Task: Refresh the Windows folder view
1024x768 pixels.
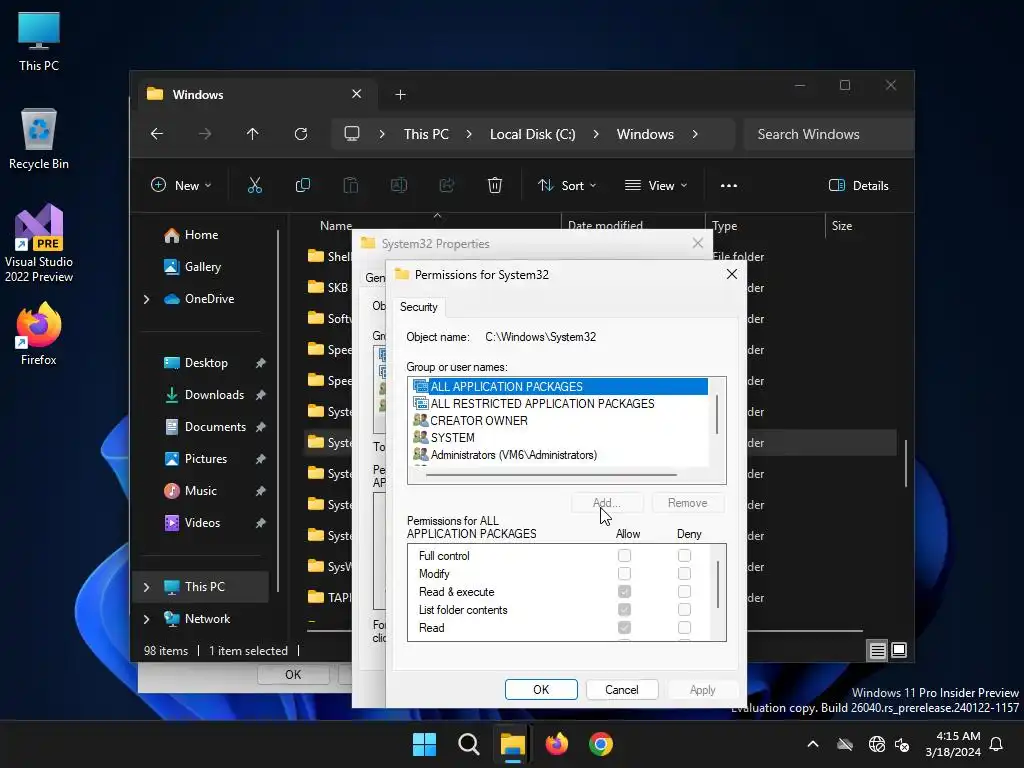Action: click(301, 134)
